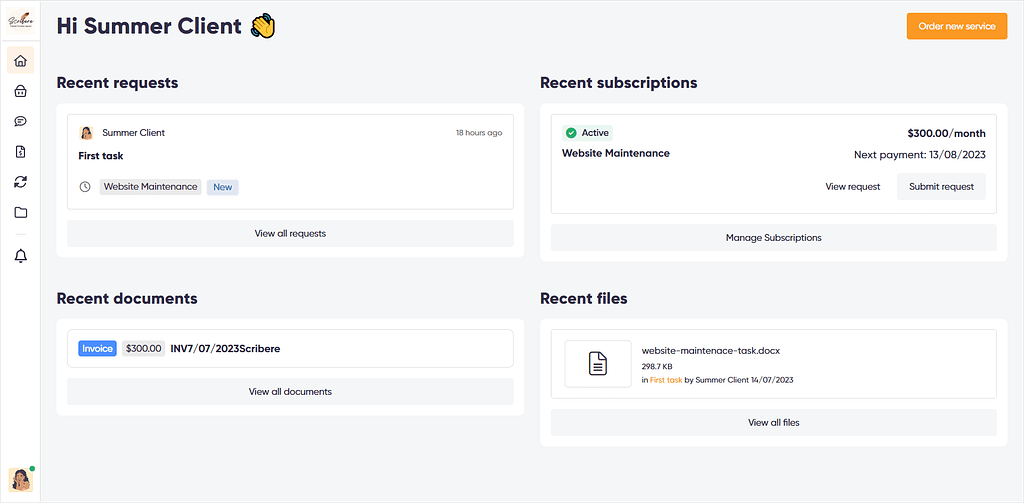1024x503 pixels.
Task: Click Manage Subscriptions
Action: 773,238
